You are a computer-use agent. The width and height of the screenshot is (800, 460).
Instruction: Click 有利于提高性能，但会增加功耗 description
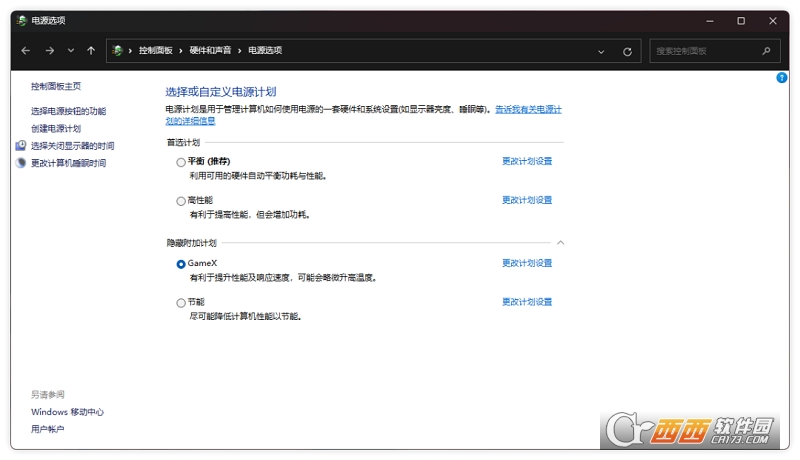click(x=250, y=215)
